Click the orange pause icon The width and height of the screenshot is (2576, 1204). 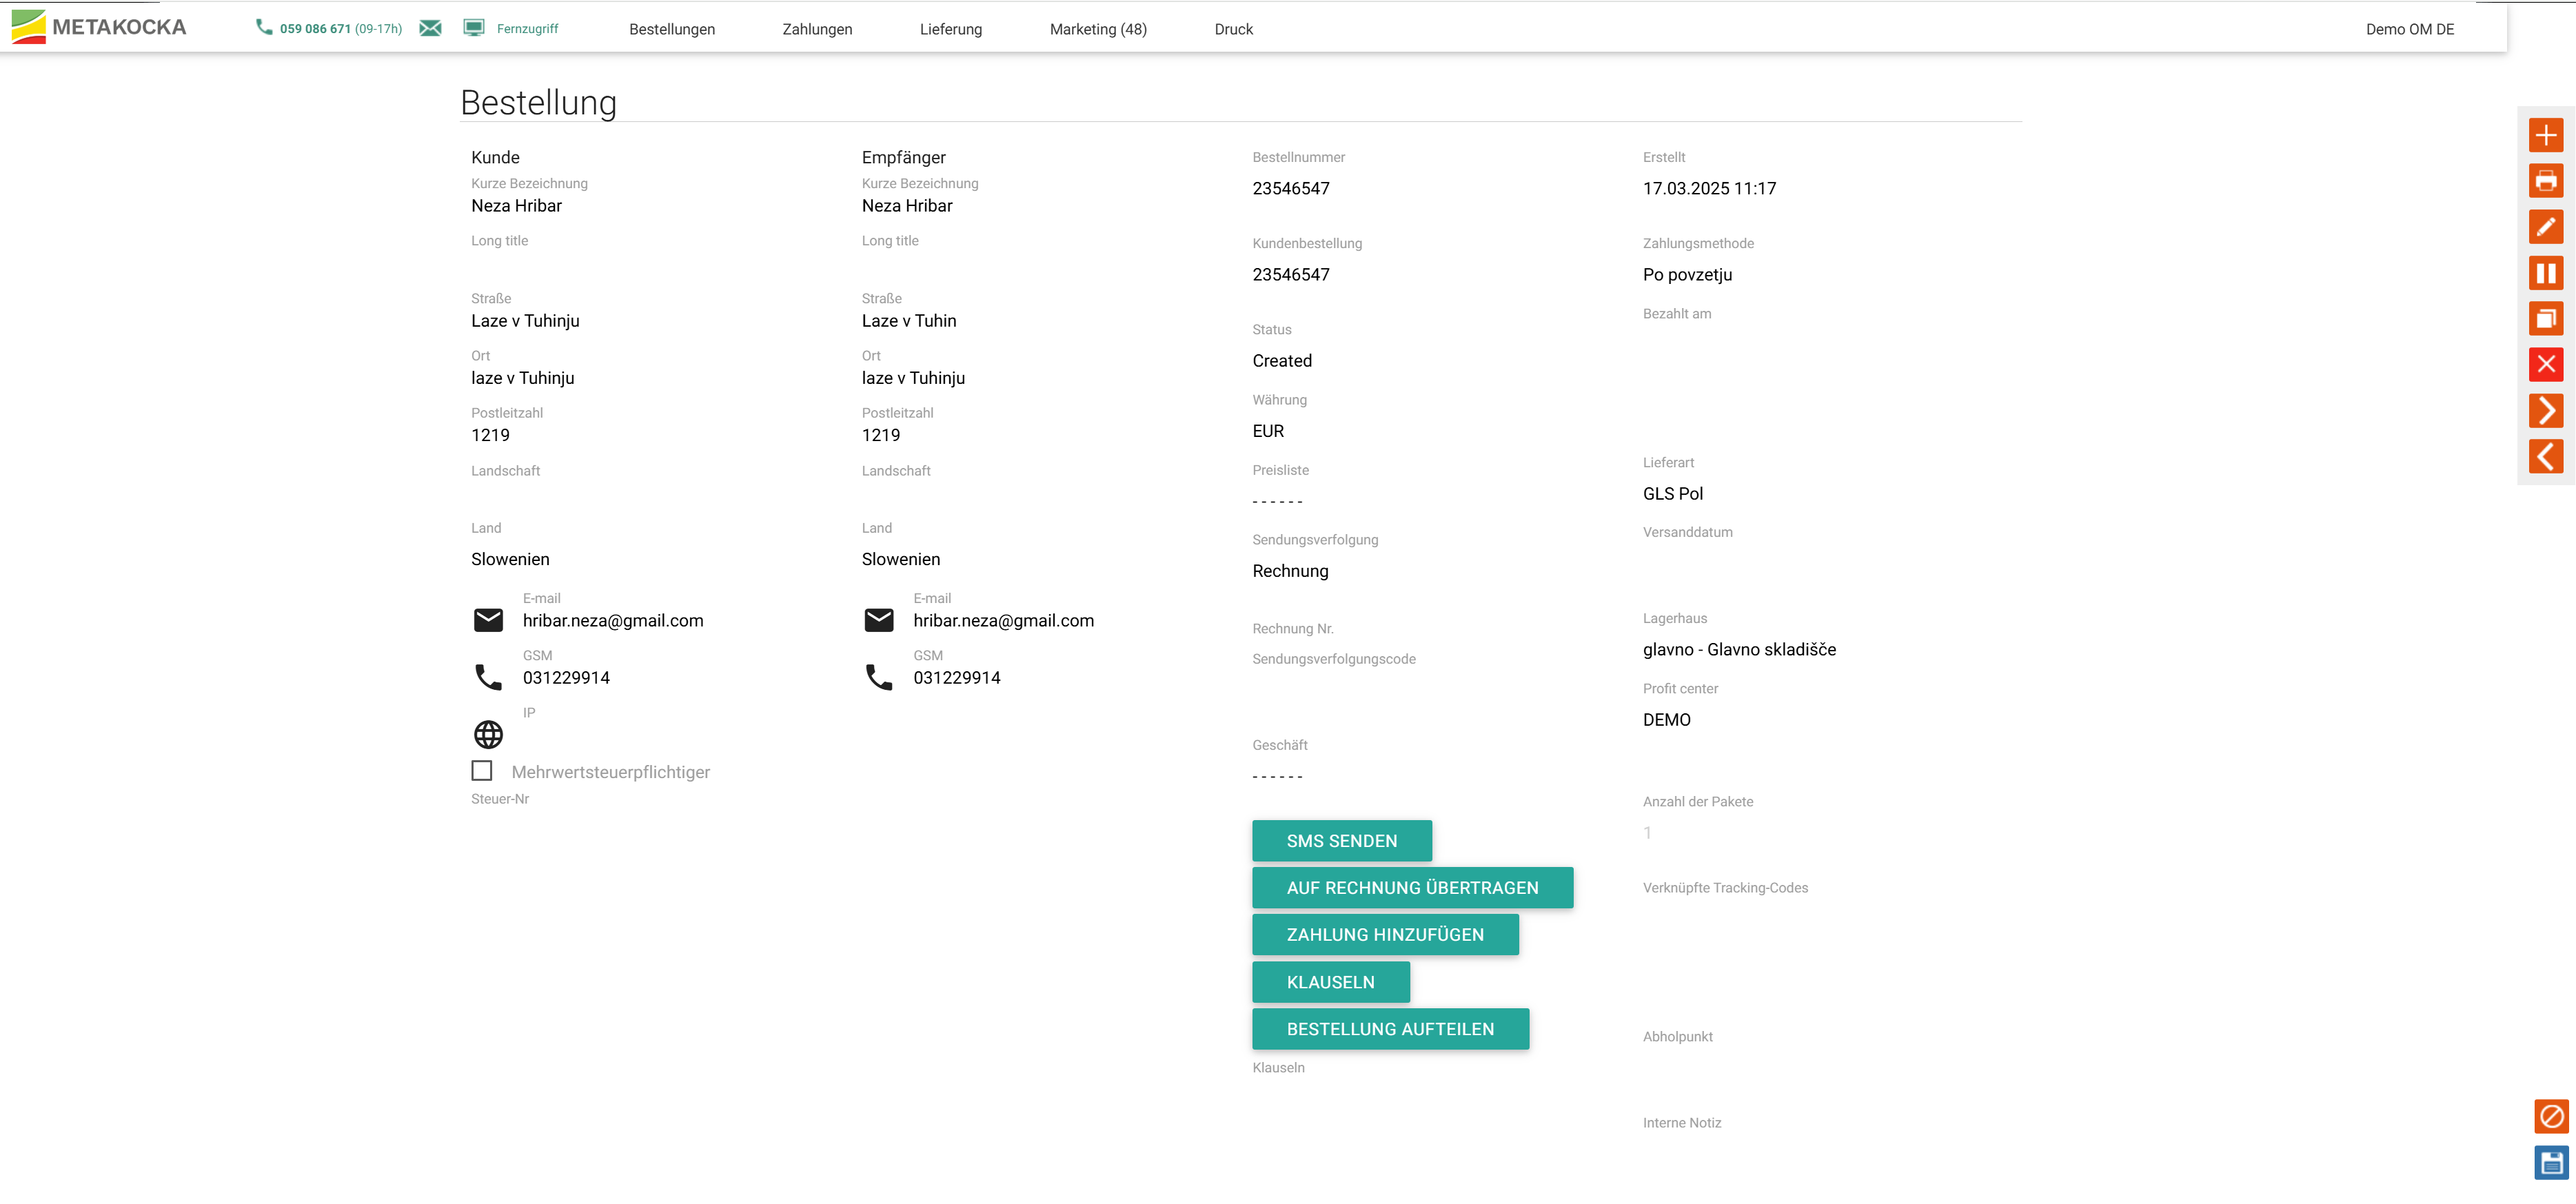click(2545, 273)
